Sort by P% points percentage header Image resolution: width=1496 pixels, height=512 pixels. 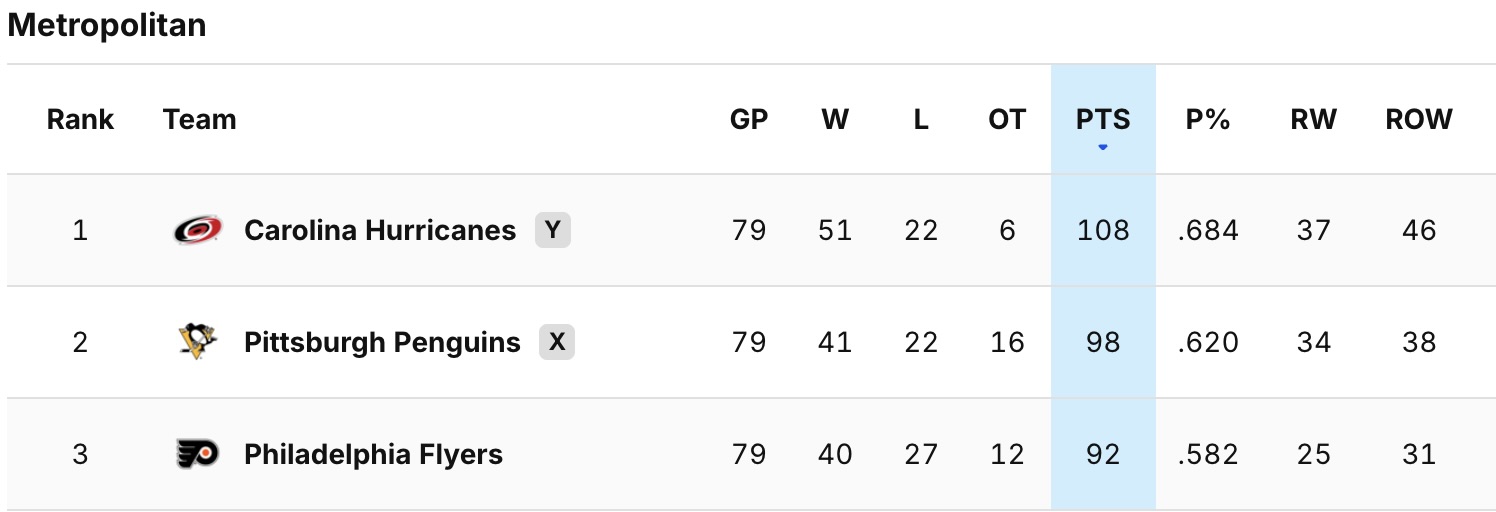[x=1208, y=120]
